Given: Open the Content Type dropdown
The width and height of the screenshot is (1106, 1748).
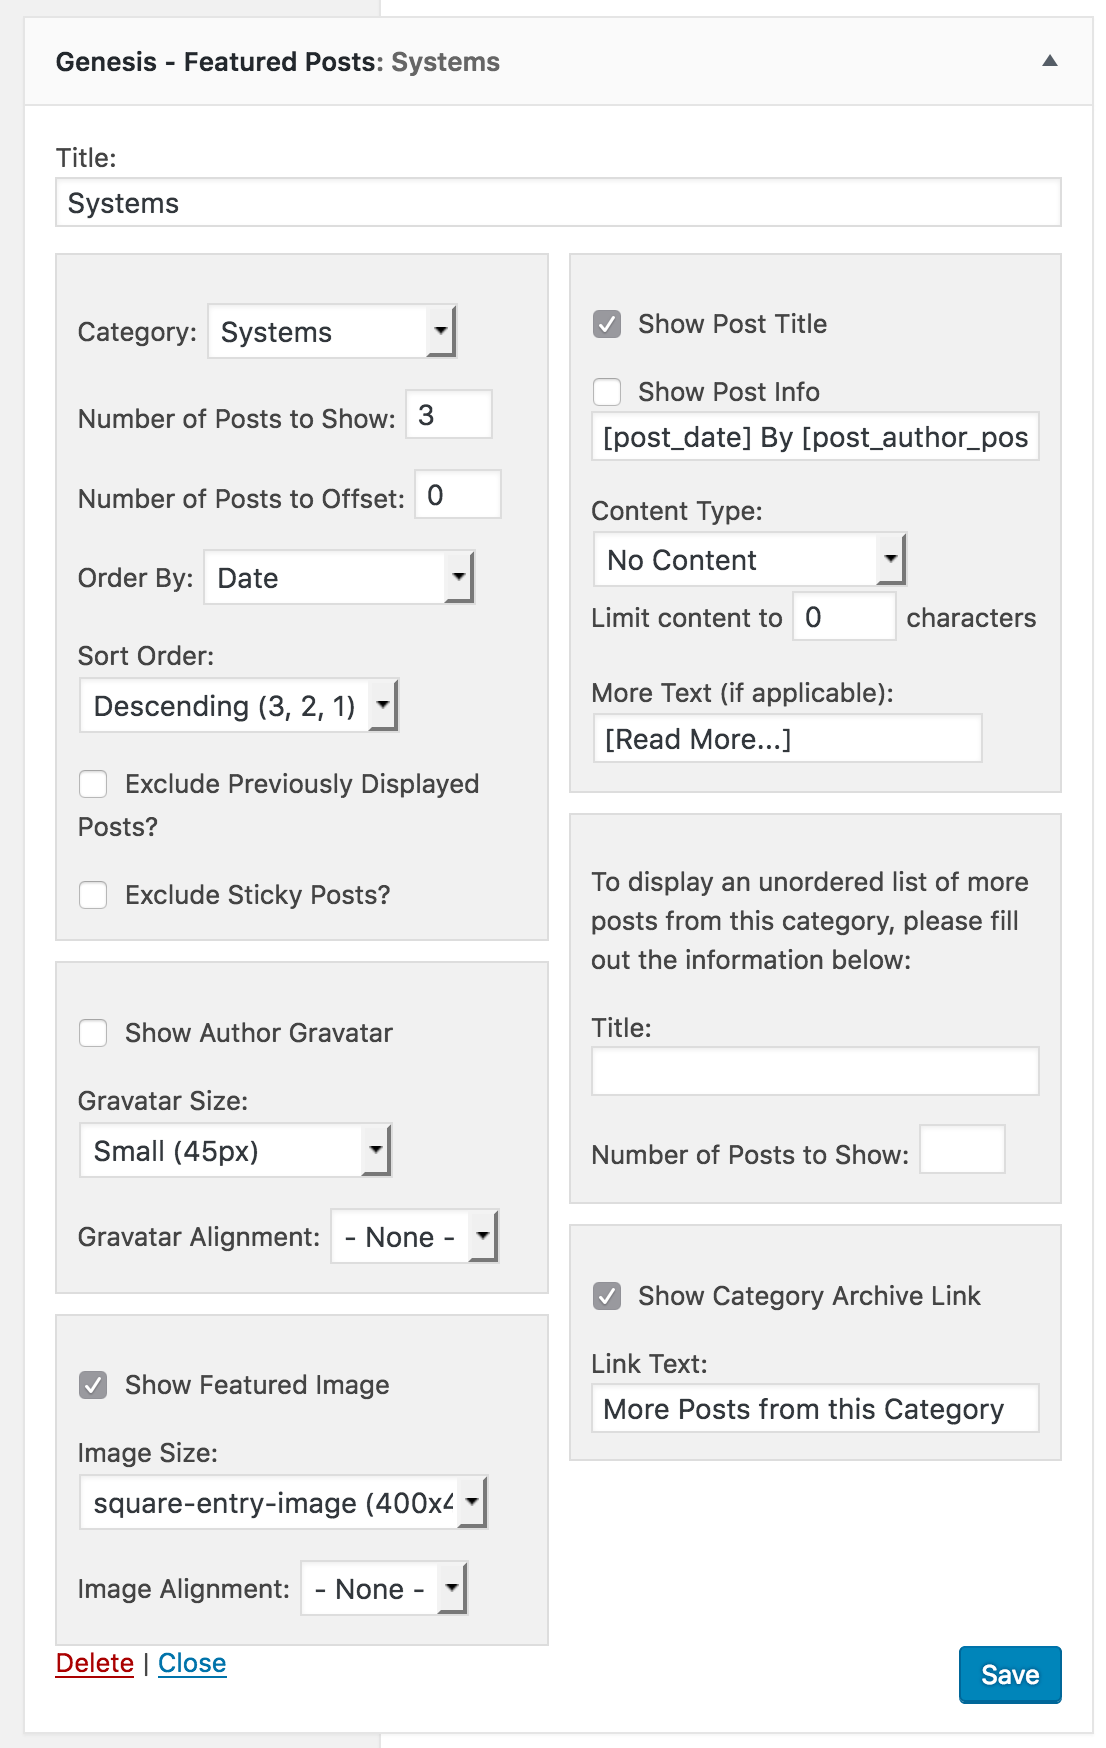Looking at the screenshot, I should [749, 560].
